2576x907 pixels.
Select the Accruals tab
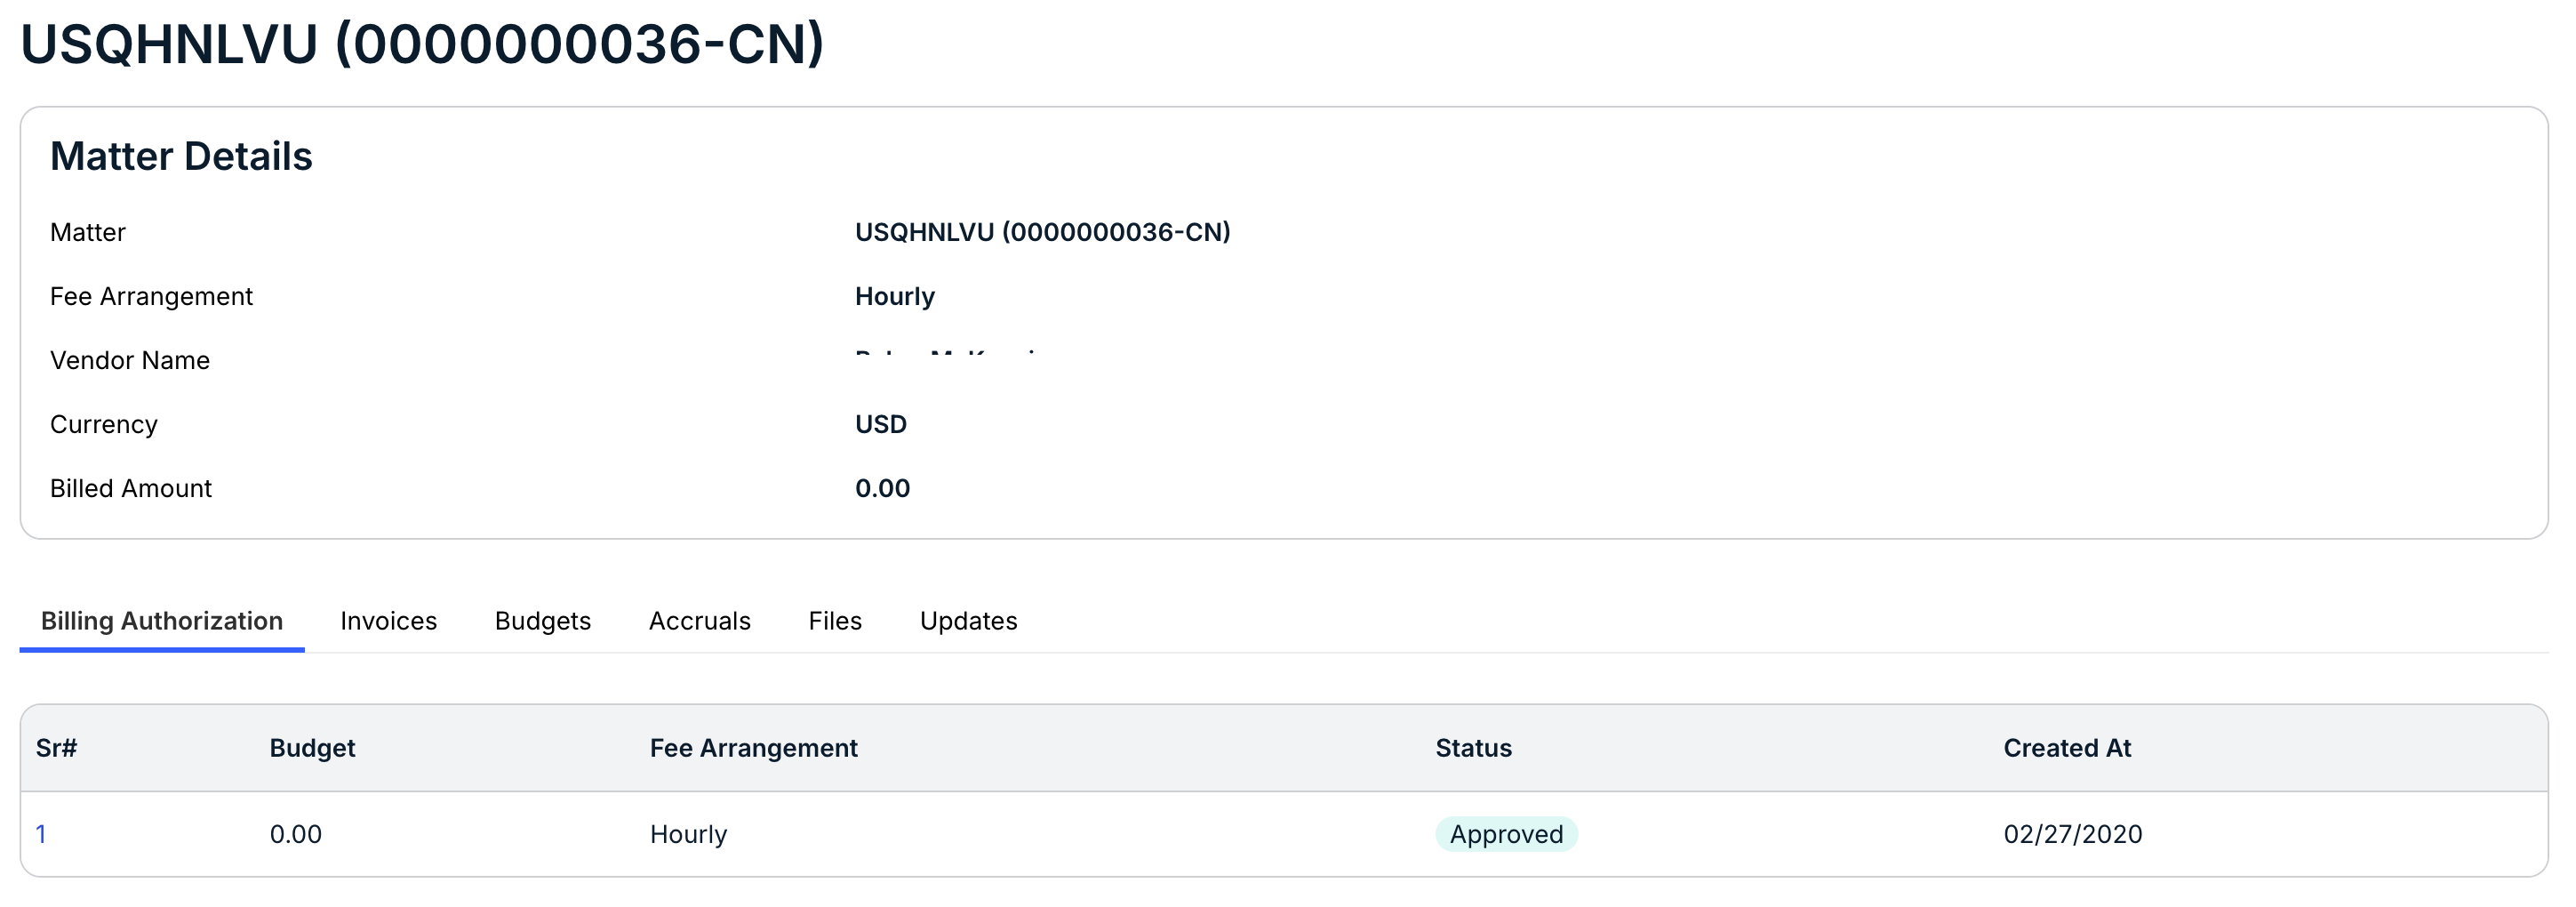700,621
